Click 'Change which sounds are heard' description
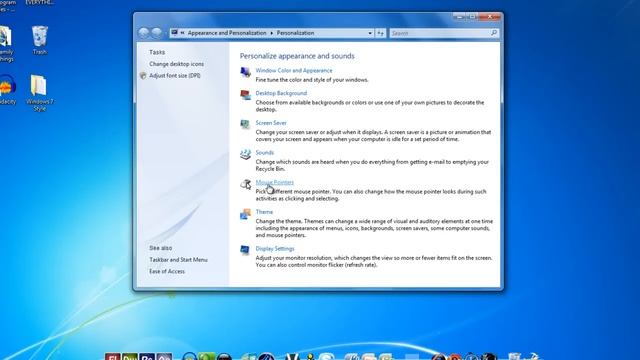Screen dimensions: 640x360 pos(372,165)
